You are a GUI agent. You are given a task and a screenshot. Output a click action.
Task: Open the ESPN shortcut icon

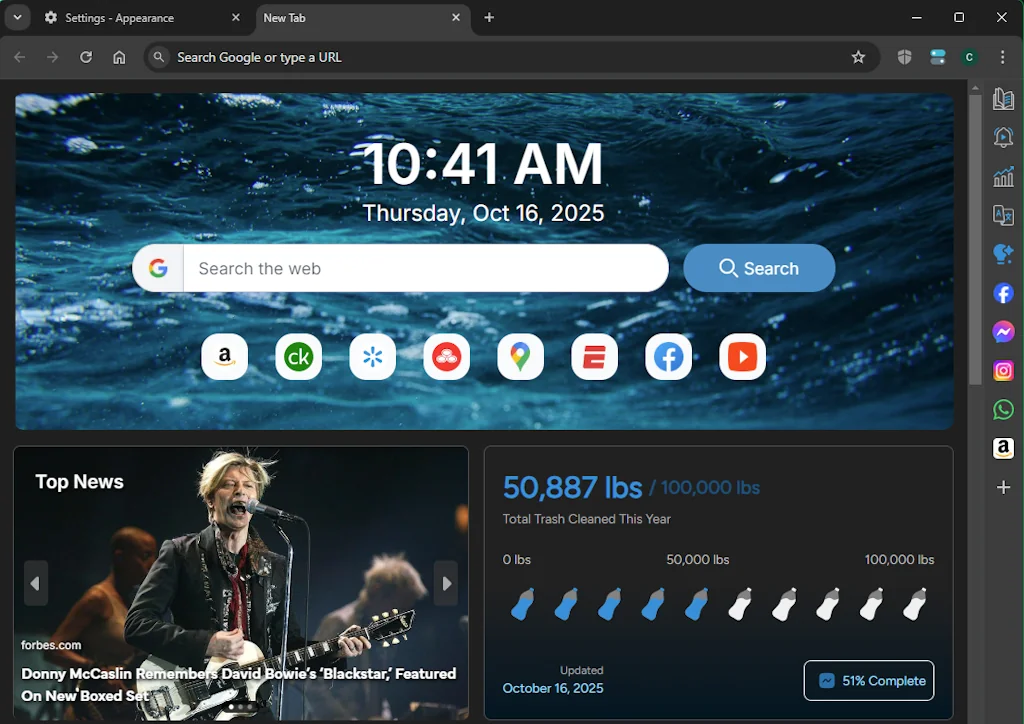[x=594, y=357]
